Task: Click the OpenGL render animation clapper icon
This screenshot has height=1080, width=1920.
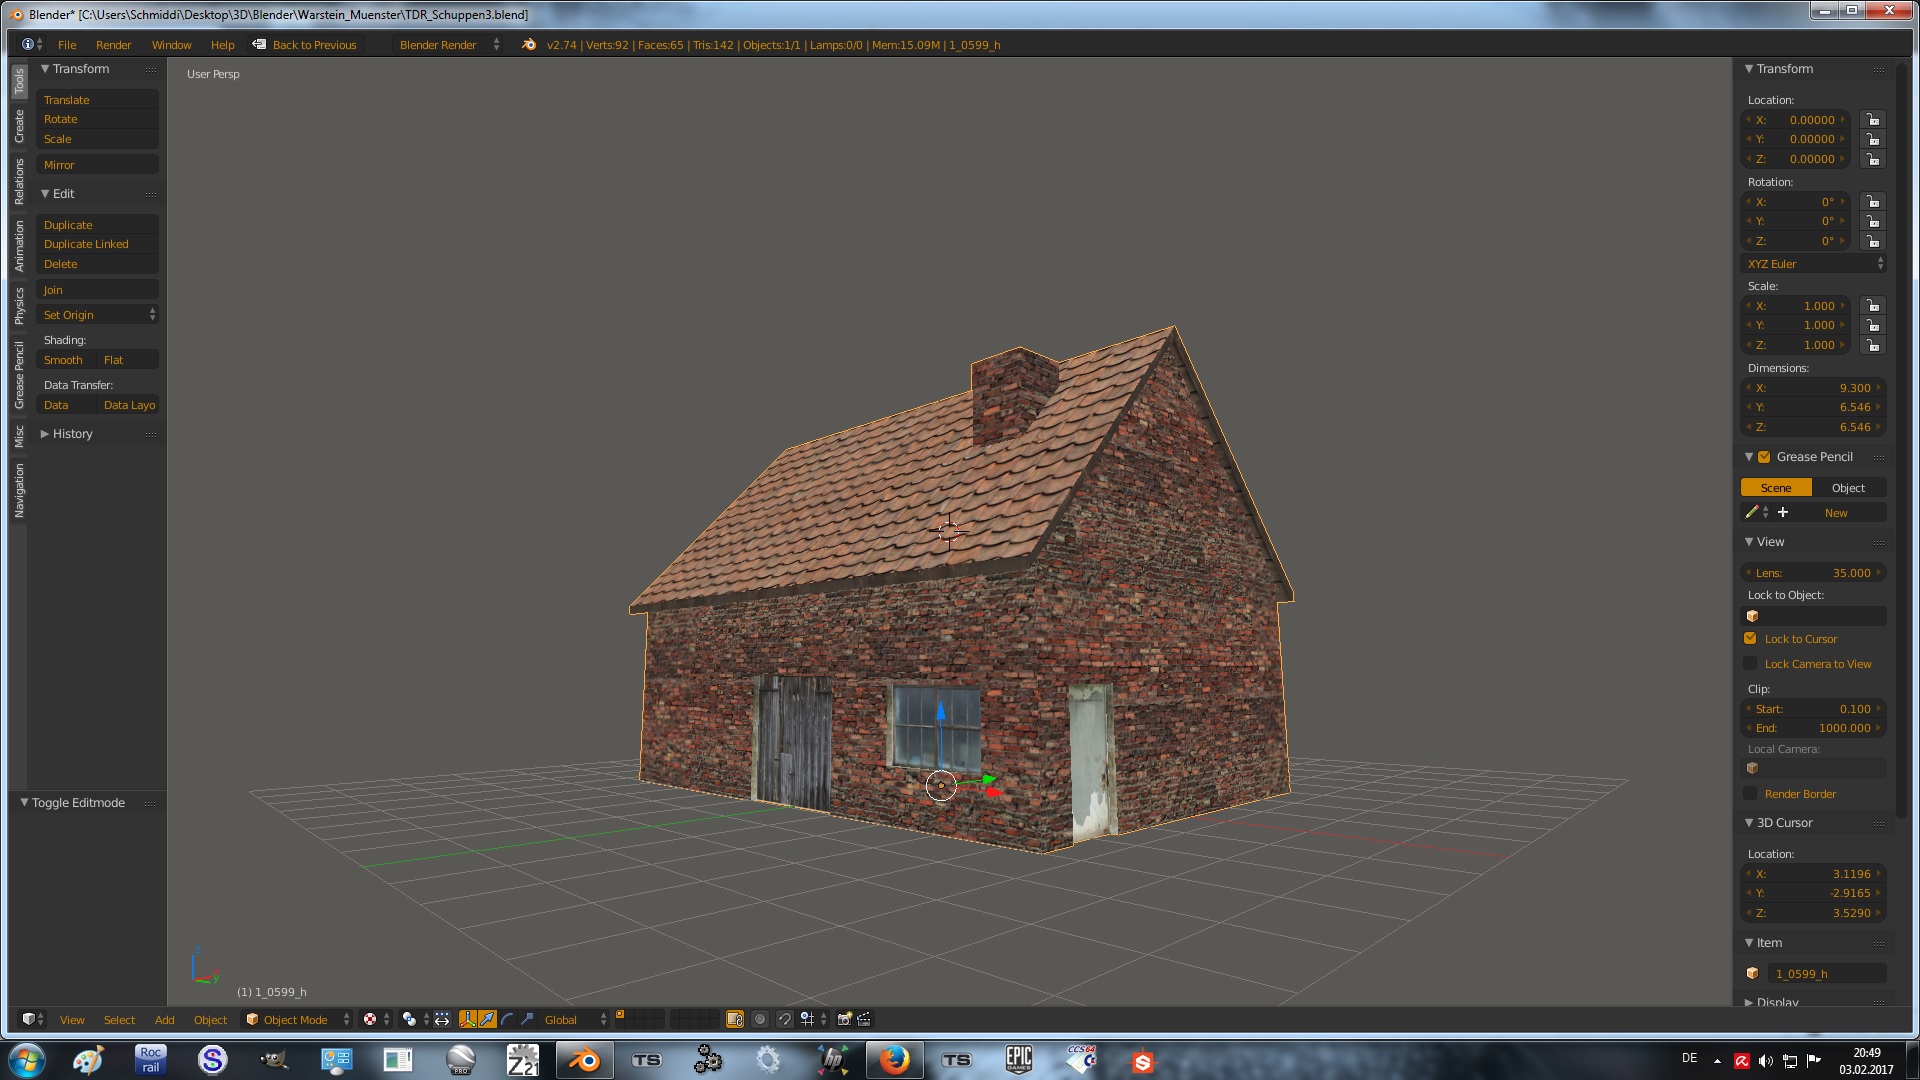Action: tap(864, 1019)
